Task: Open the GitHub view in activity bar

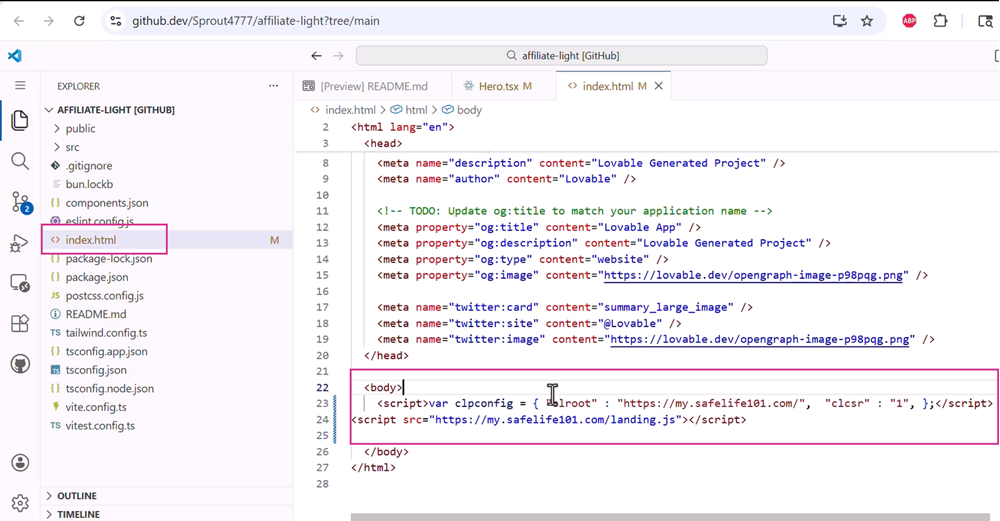Action: coord(20,364)
